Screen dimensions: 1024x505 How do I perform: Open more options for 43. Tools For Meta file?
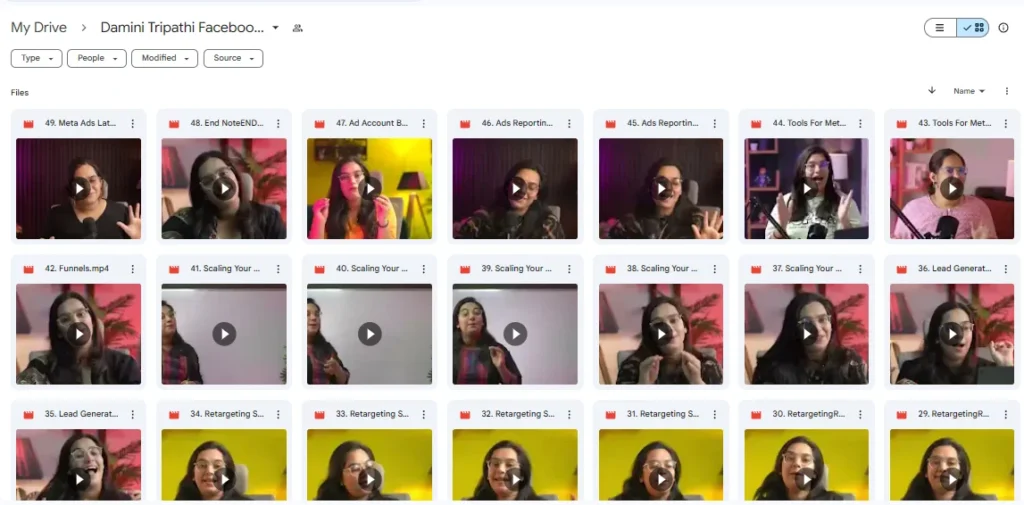click(x=1006, y=123)
